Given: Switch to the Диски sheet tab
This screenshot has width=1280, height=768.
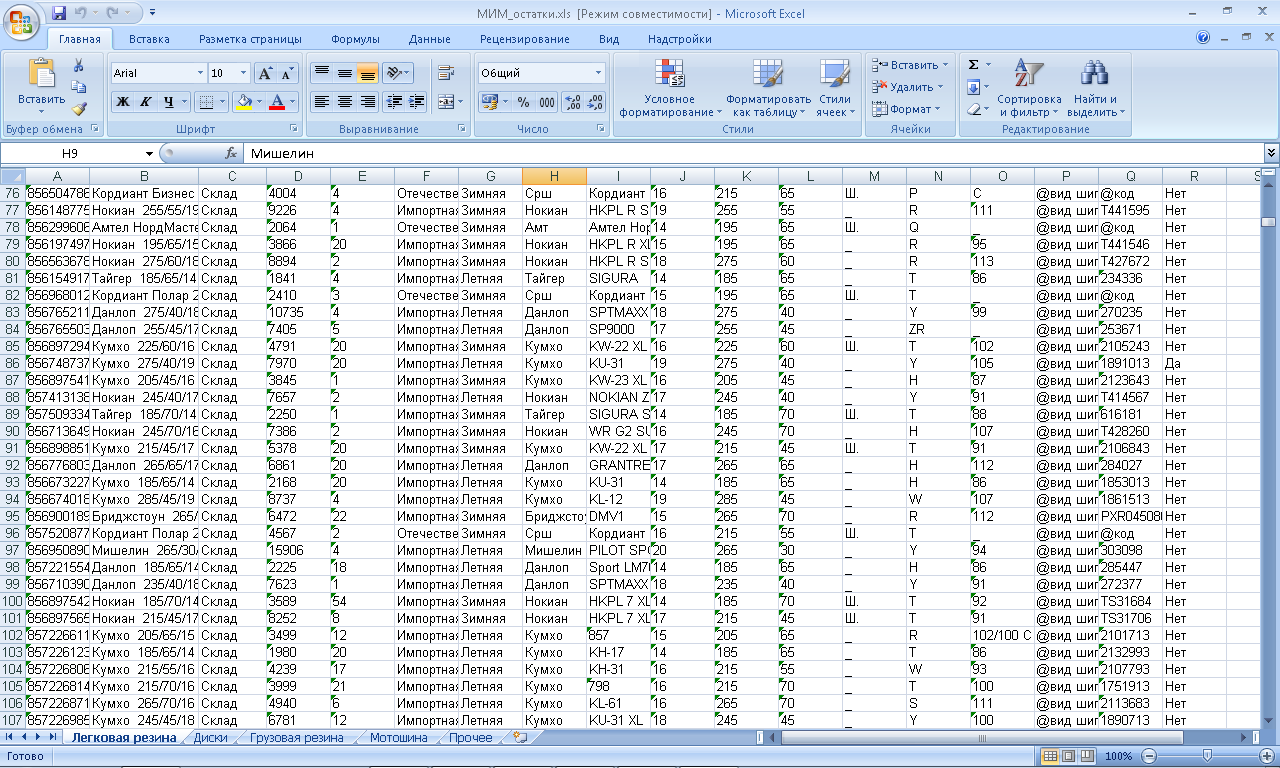Looking at the screenshot, I should pos(210,738).
